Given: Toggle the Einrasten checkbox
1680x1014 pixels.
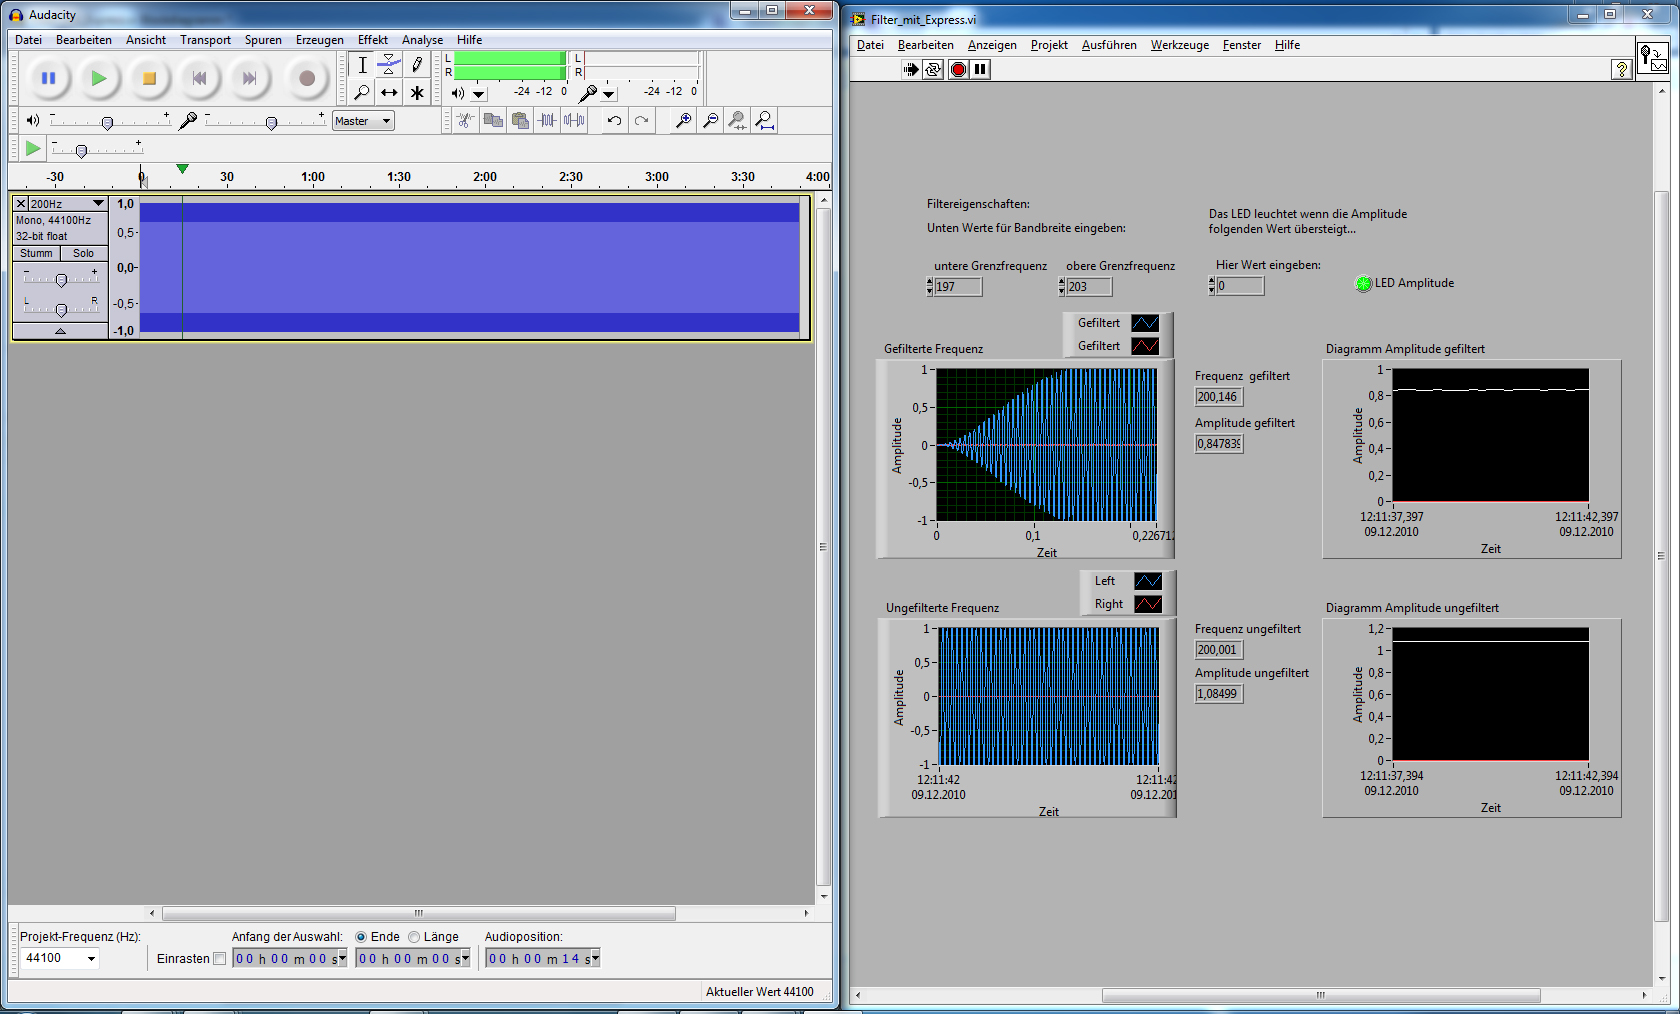Looking at the screenshot, I should (x=220, y=959).
